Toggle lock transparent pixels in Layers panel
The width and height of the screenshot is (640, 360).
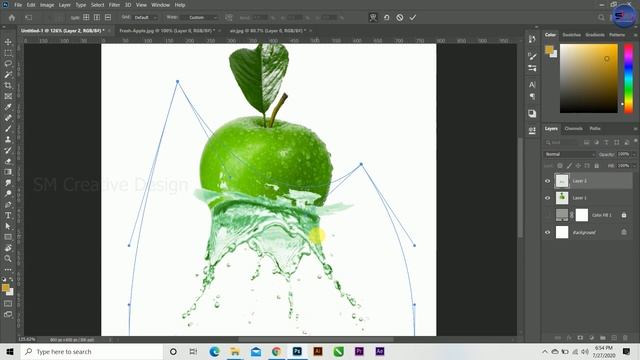click(x=560, y=166)
